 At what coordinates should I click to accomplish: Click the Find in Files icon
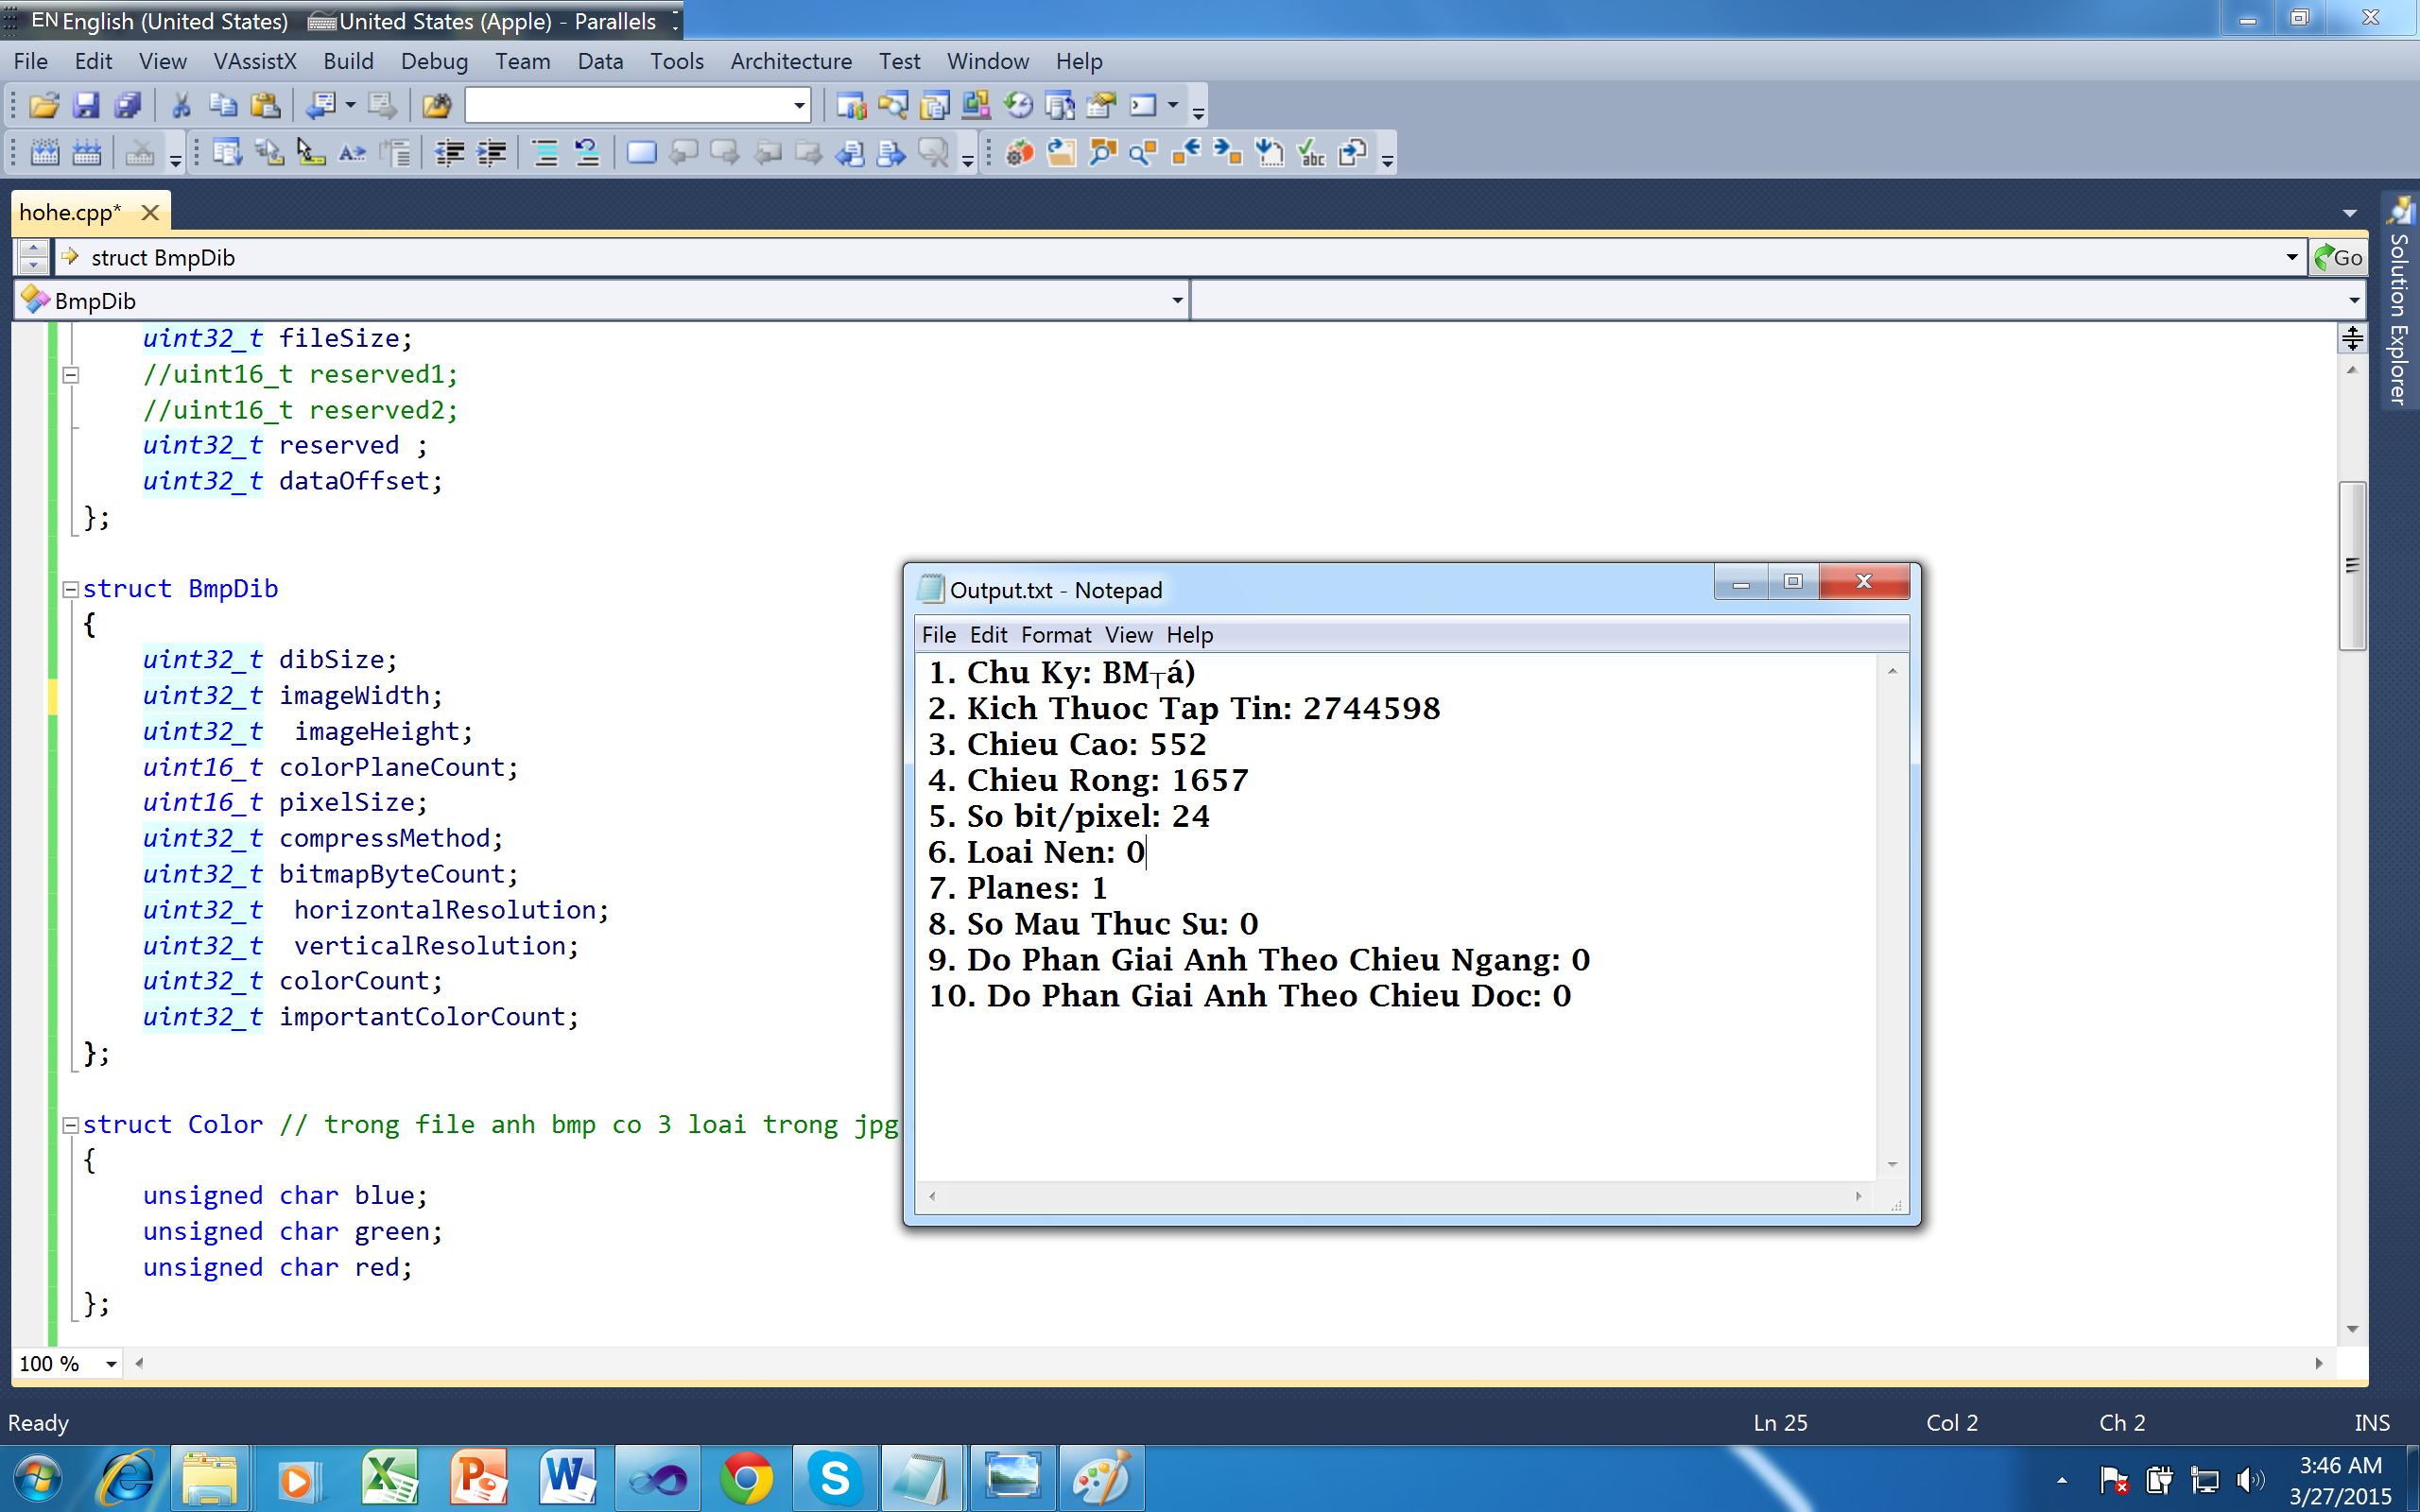pos(436,105)
